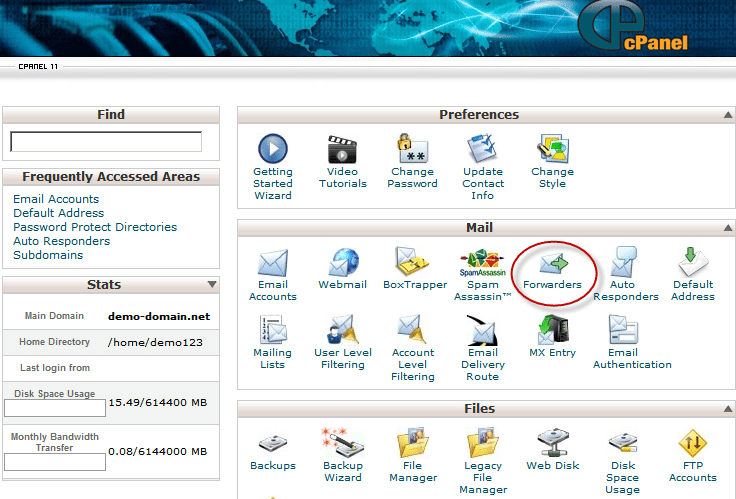Open the Getting Started Wizard icon
The image size is (736, 499).
click(x=273, y=148)
